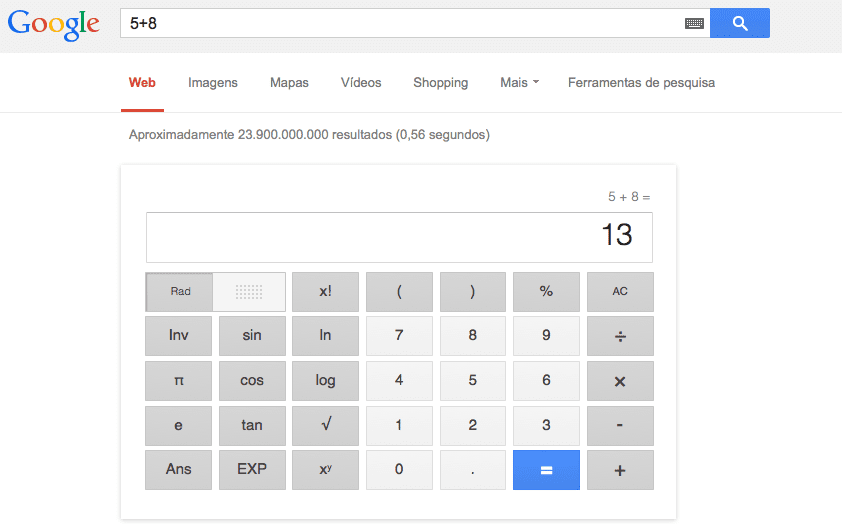The height and width of the screenshot is (524, 842).
Task: Switch to the Mapas tab
Action: point(289,83)
